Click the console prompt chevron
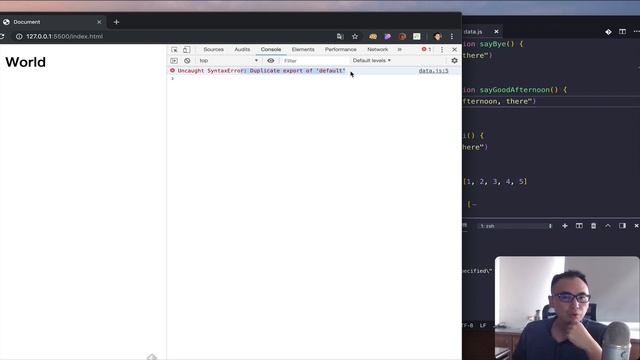 click(x=173, y=78)
